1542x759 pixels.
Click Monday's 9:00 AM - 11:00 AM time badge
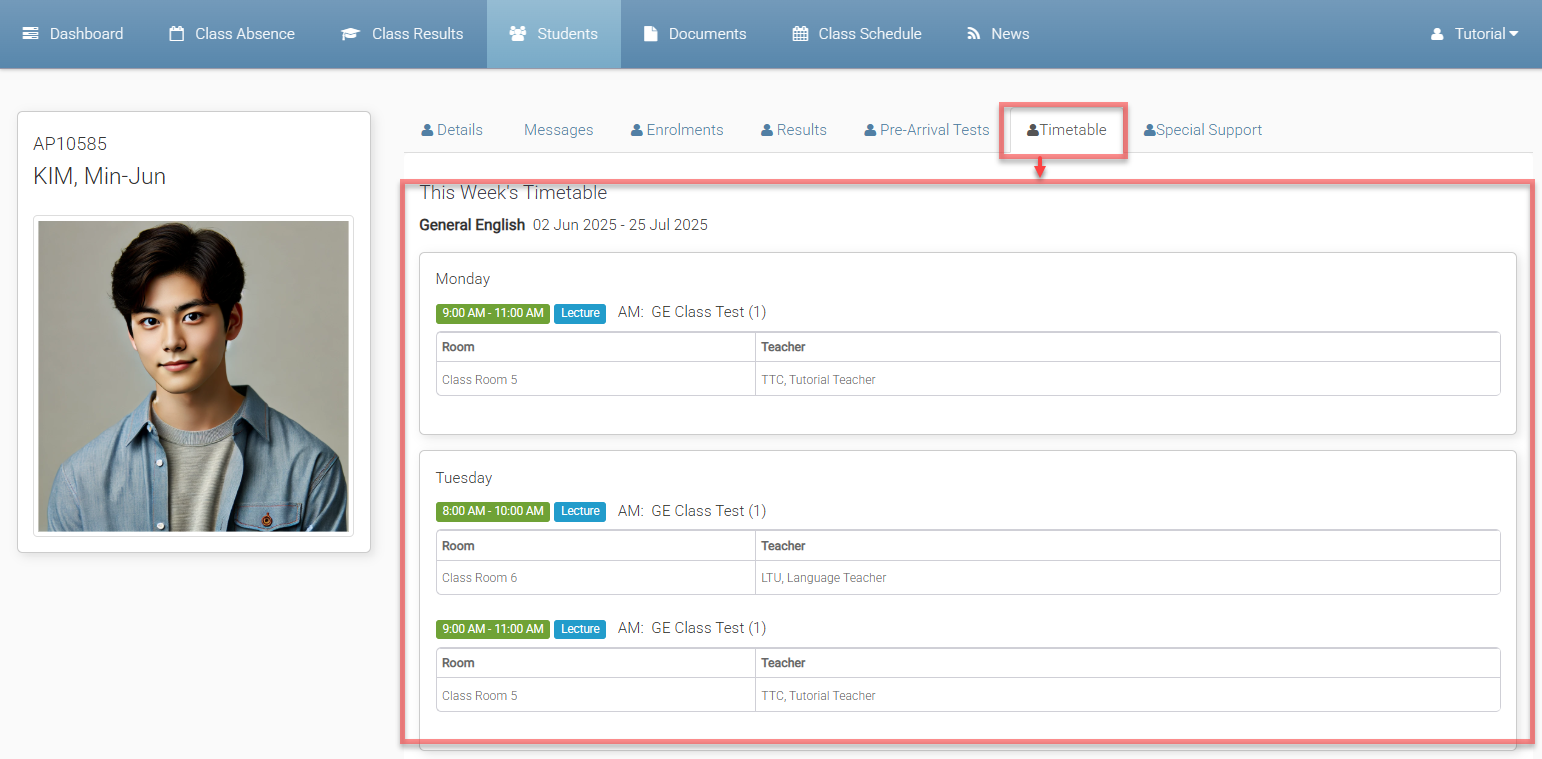click(493, 313)
